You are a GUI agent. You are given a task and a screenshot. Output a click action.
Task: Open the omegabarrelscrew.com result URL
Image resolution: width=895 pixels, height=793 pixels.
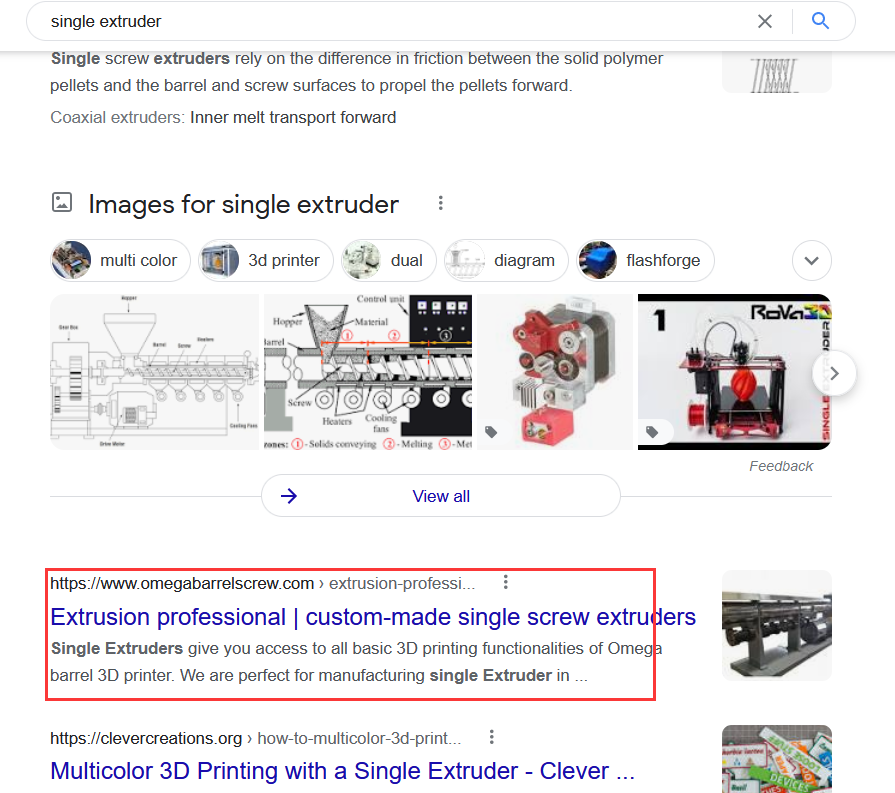pyautogui.click(x=263, y=583)
